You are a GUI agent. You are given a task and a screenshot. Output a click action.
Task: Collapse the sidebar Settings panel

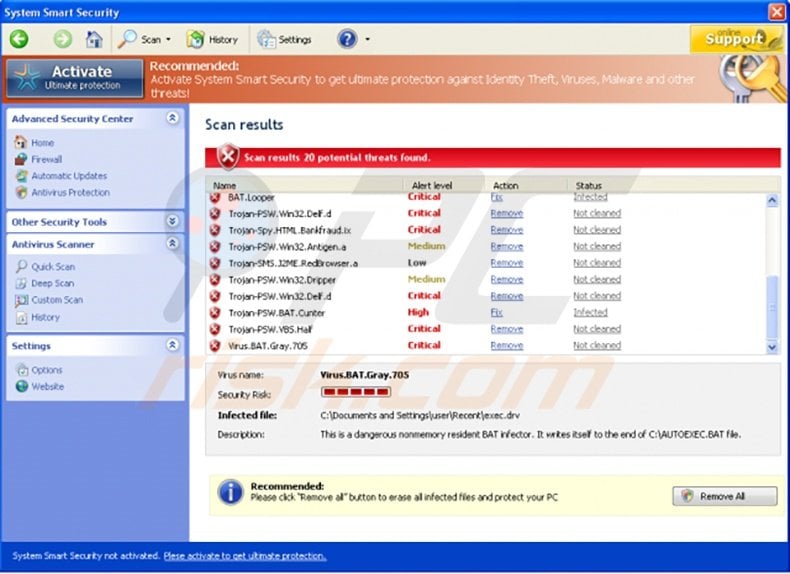(172, 345)
